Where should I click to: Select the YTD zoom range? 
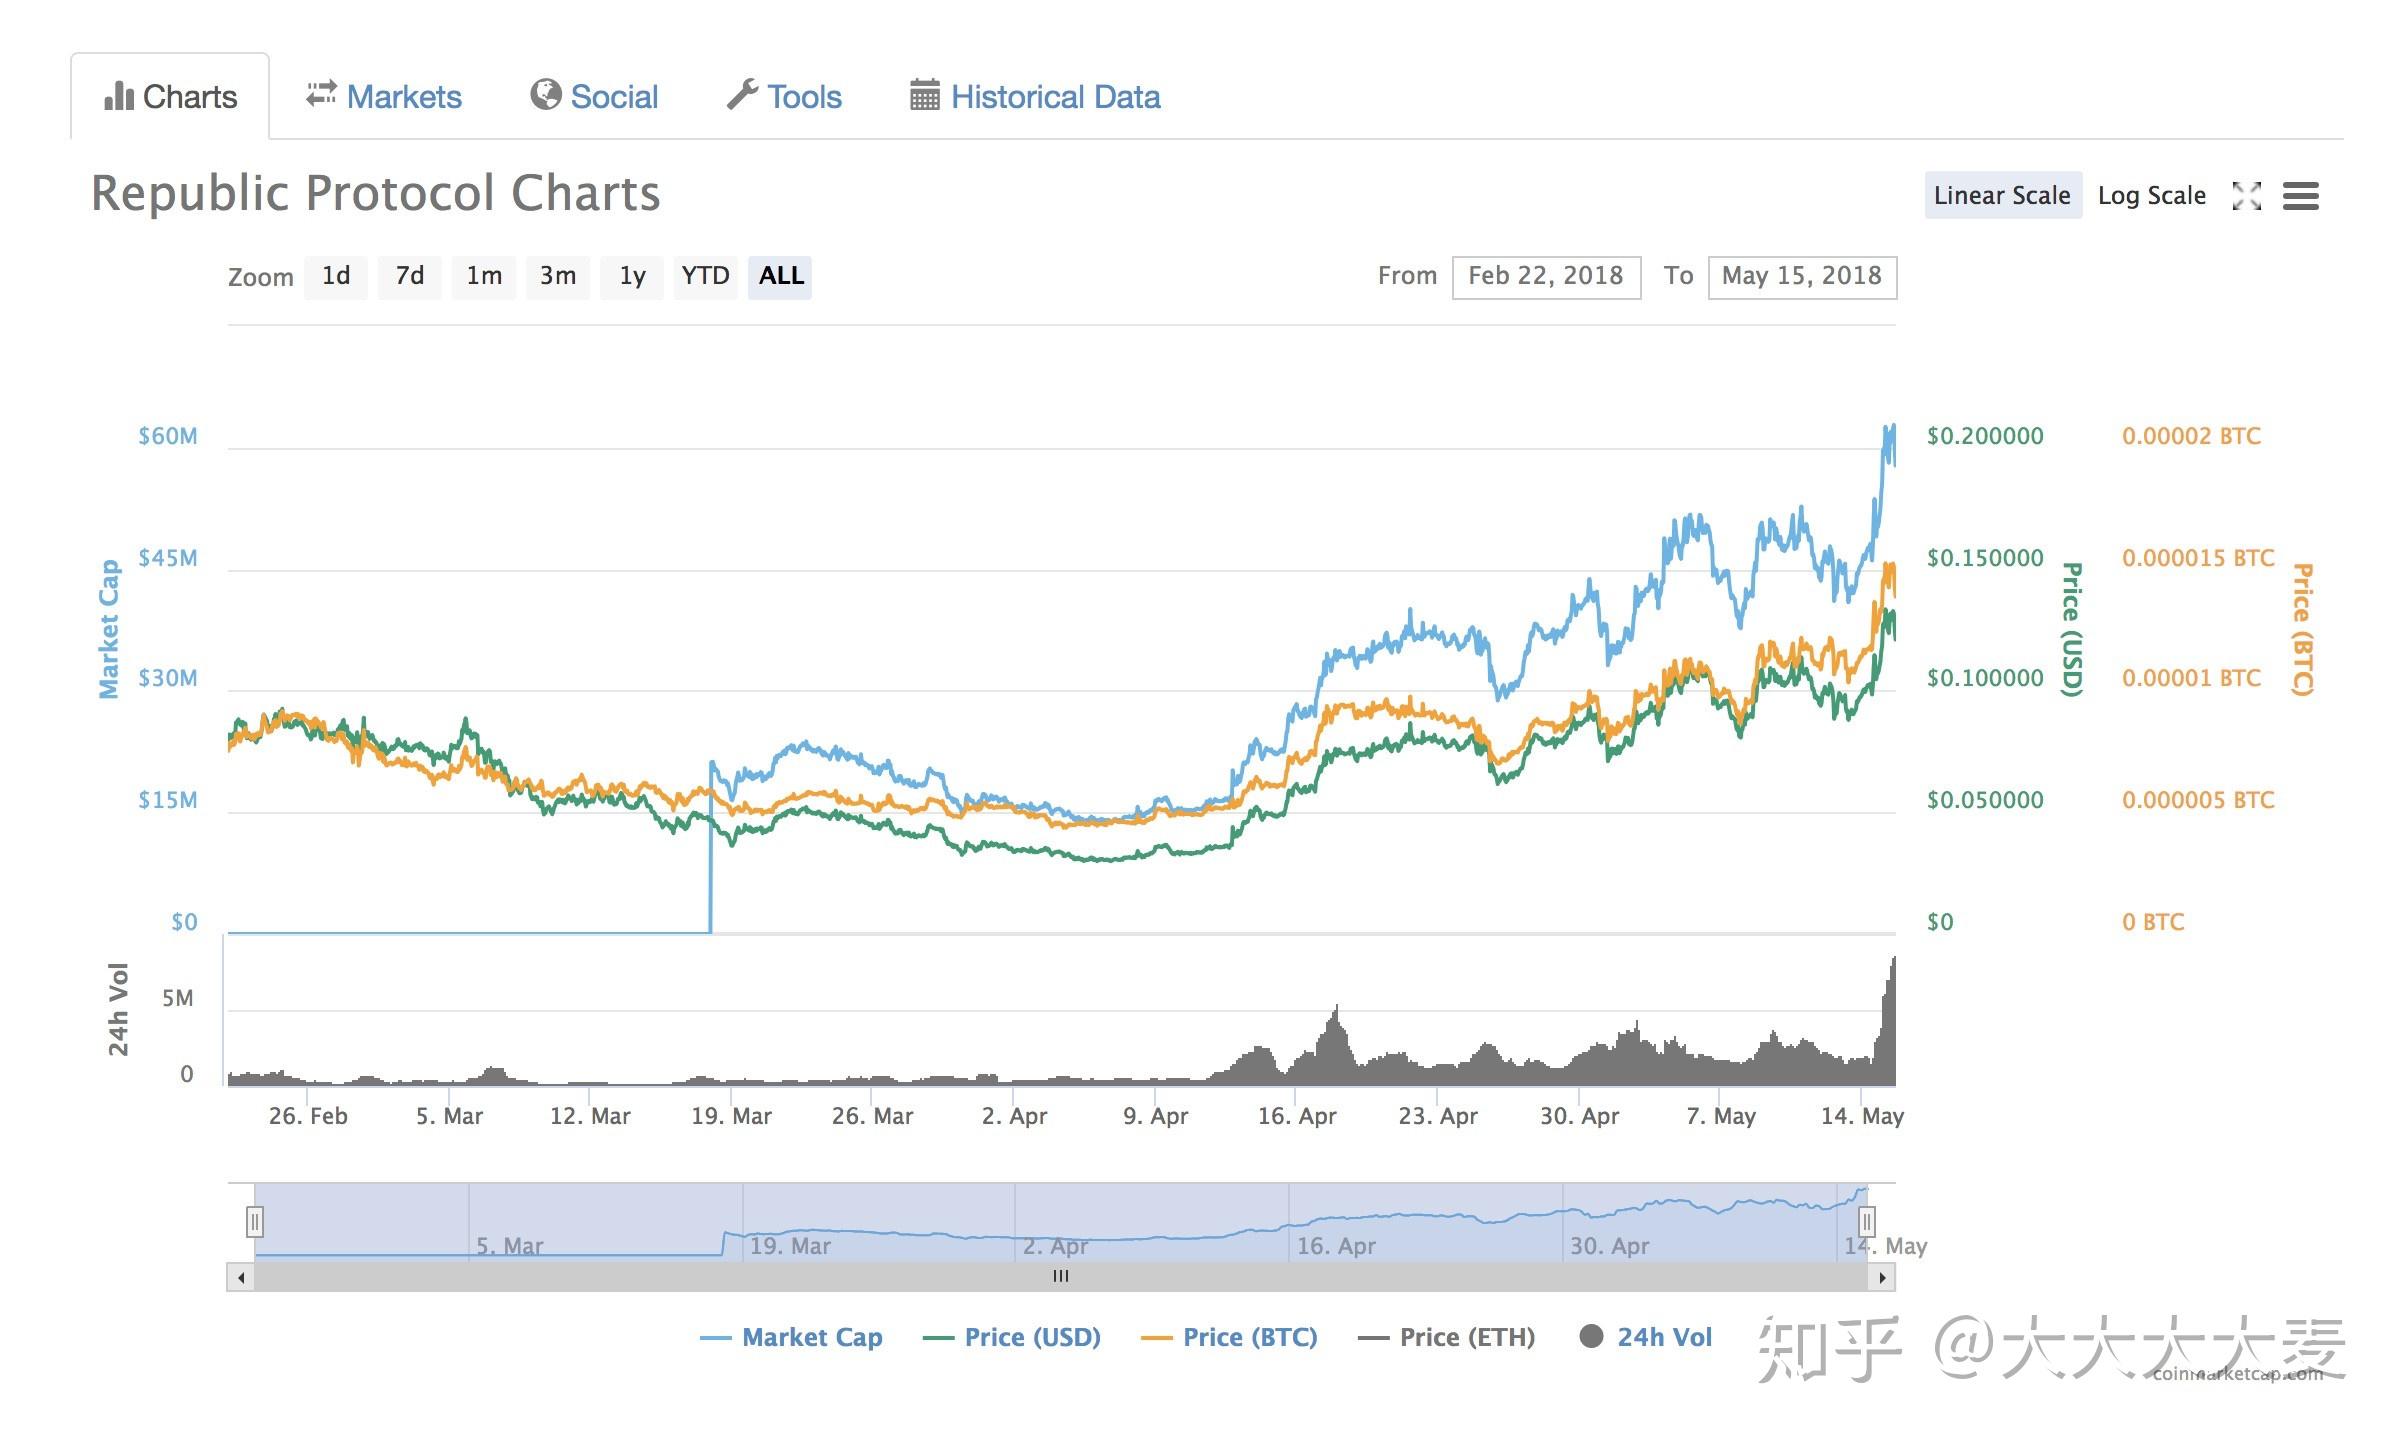tap(705, 277)
